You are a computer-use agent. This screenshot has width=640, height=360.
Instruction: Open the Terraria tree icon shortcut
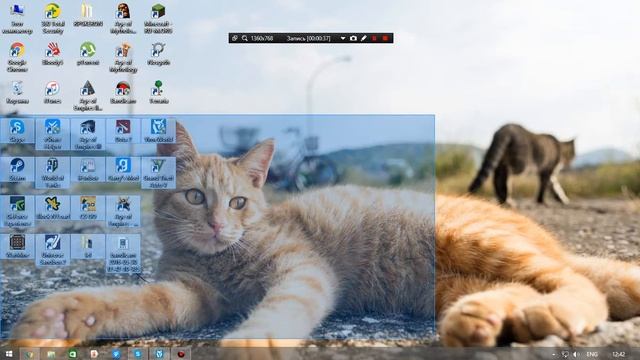(158, 93)
